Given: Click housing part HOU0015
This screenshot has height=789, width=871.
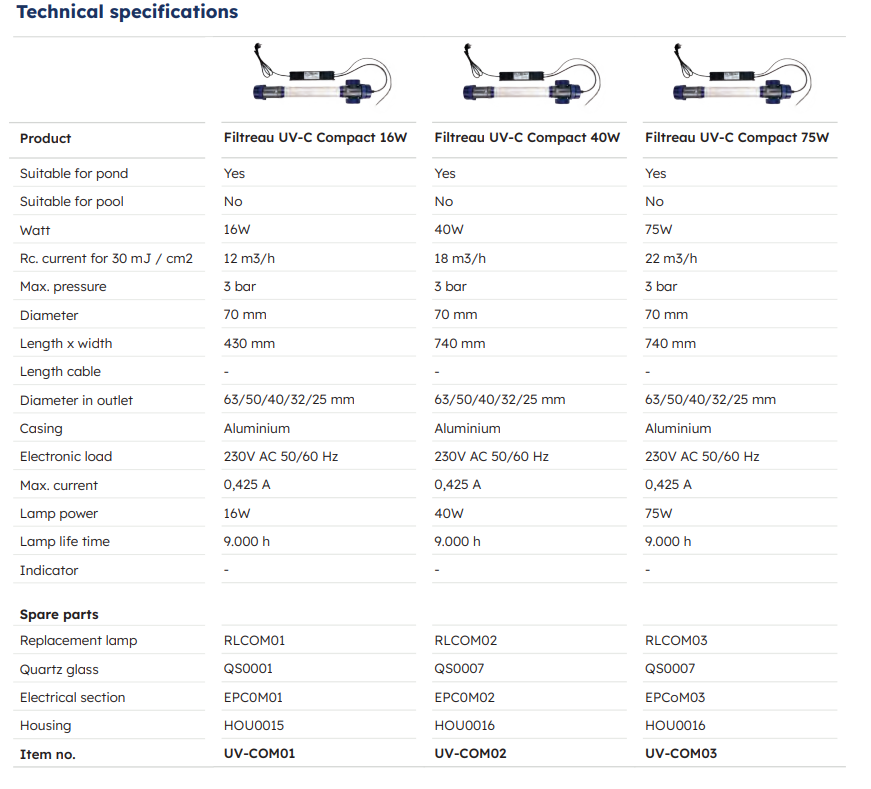Looking at the screenshot, I should pos(254,726).
